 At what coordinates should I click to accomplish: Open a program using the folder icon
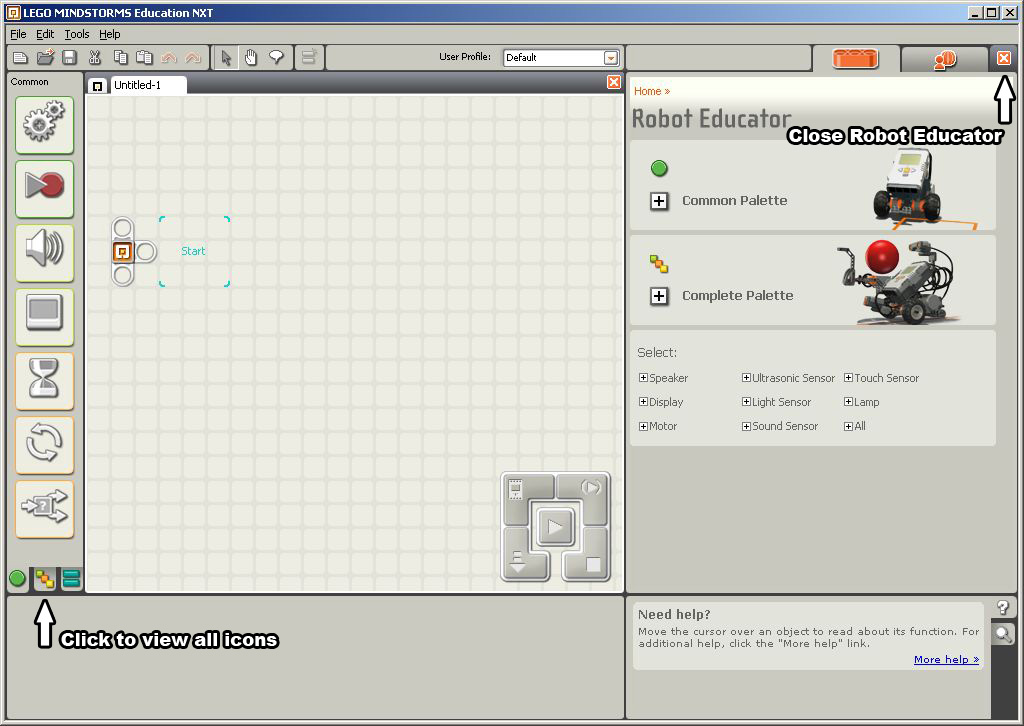click(45, 57)
